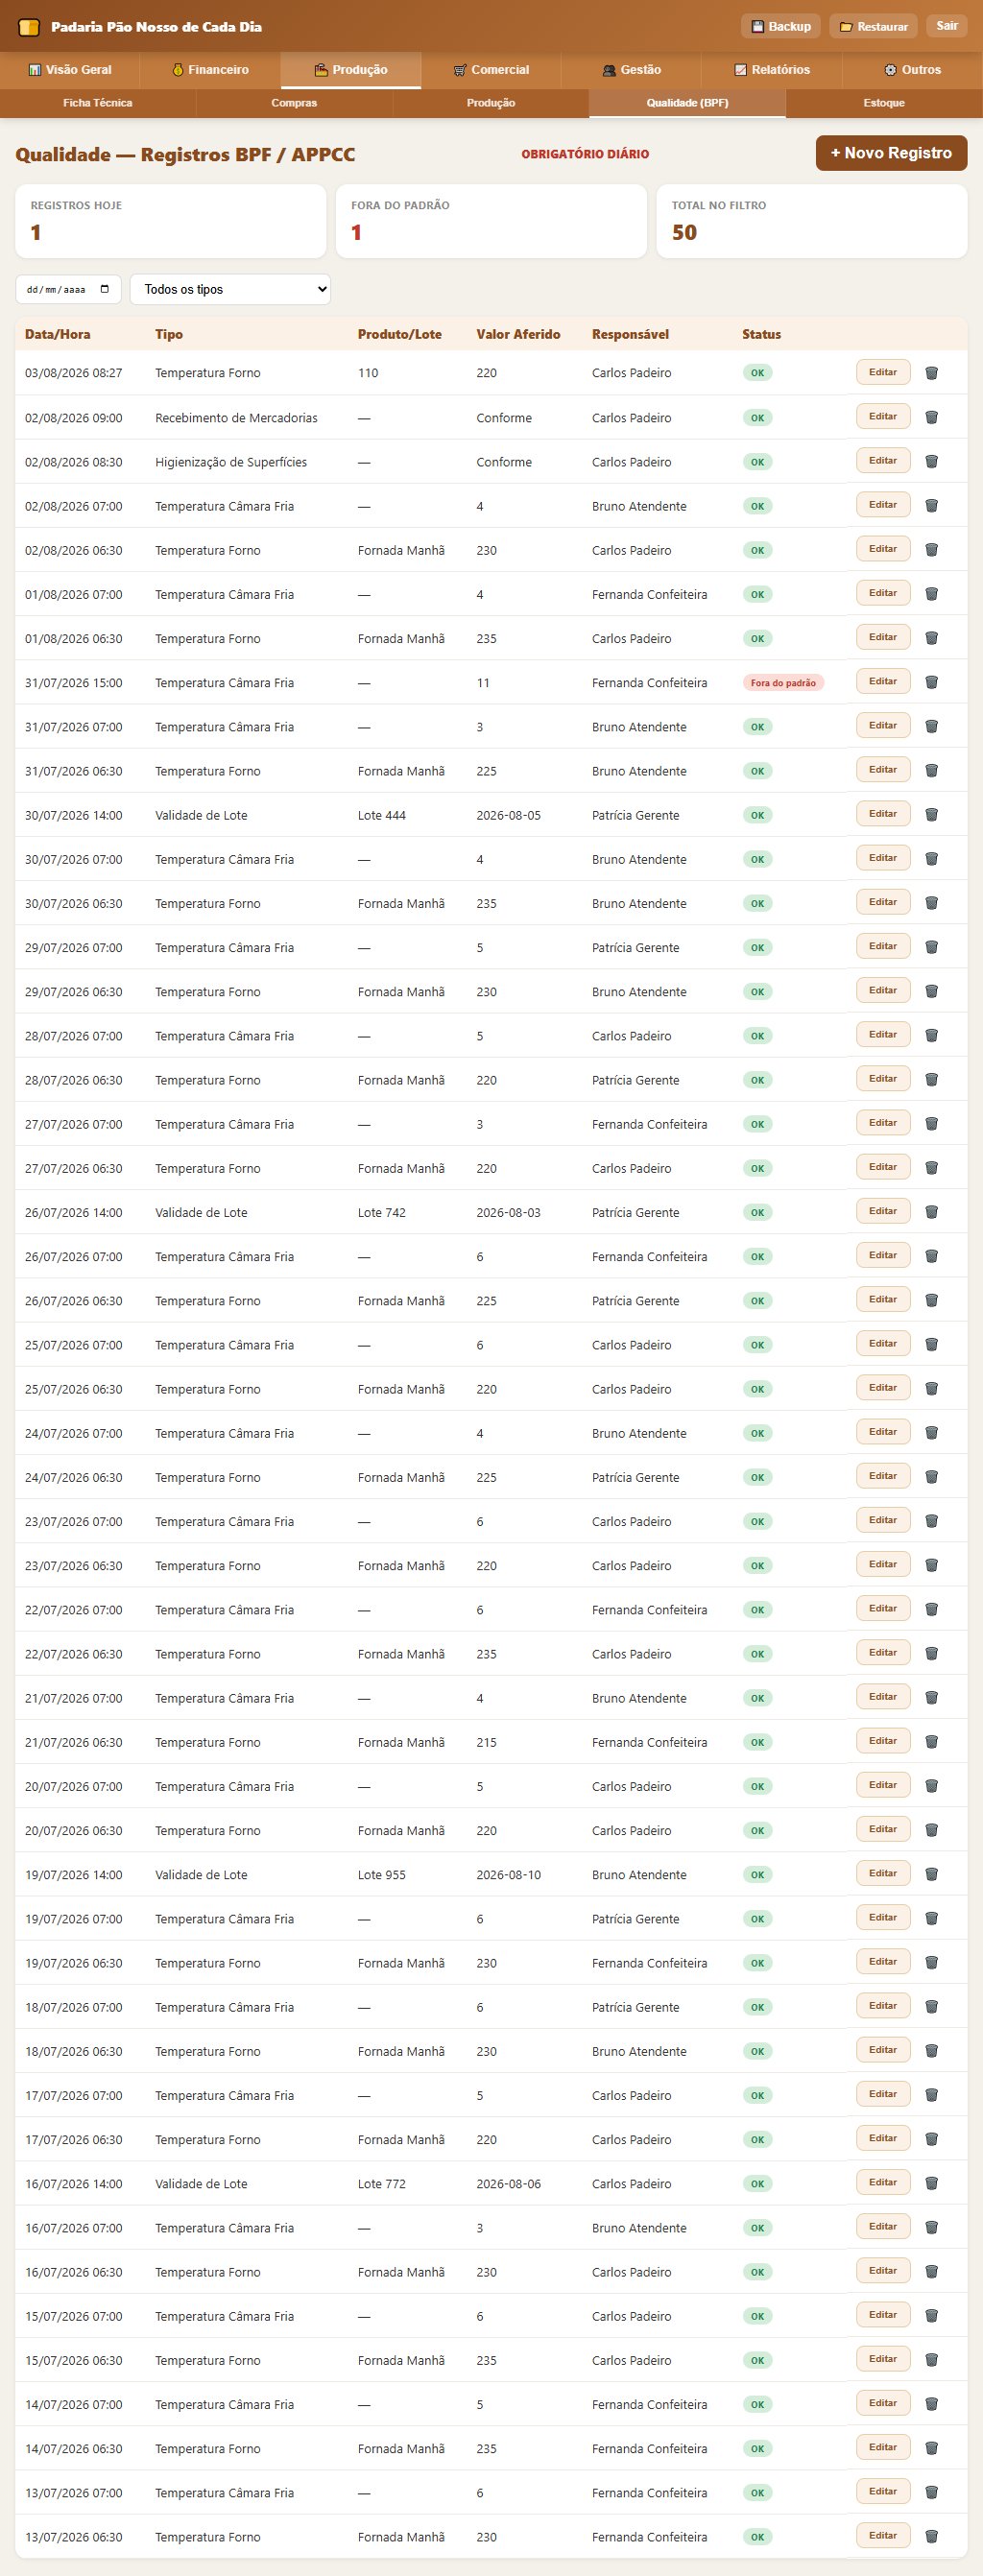Delete the Lote 444 validity record
The image size is (983, 2576).
(x=931, y=814)
